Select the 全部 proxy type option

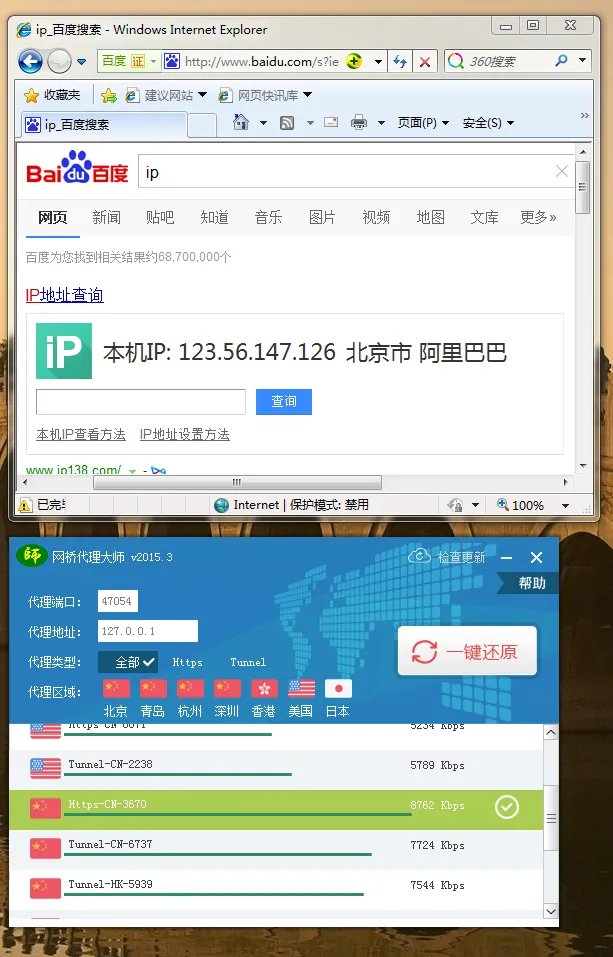click(128, 662)
